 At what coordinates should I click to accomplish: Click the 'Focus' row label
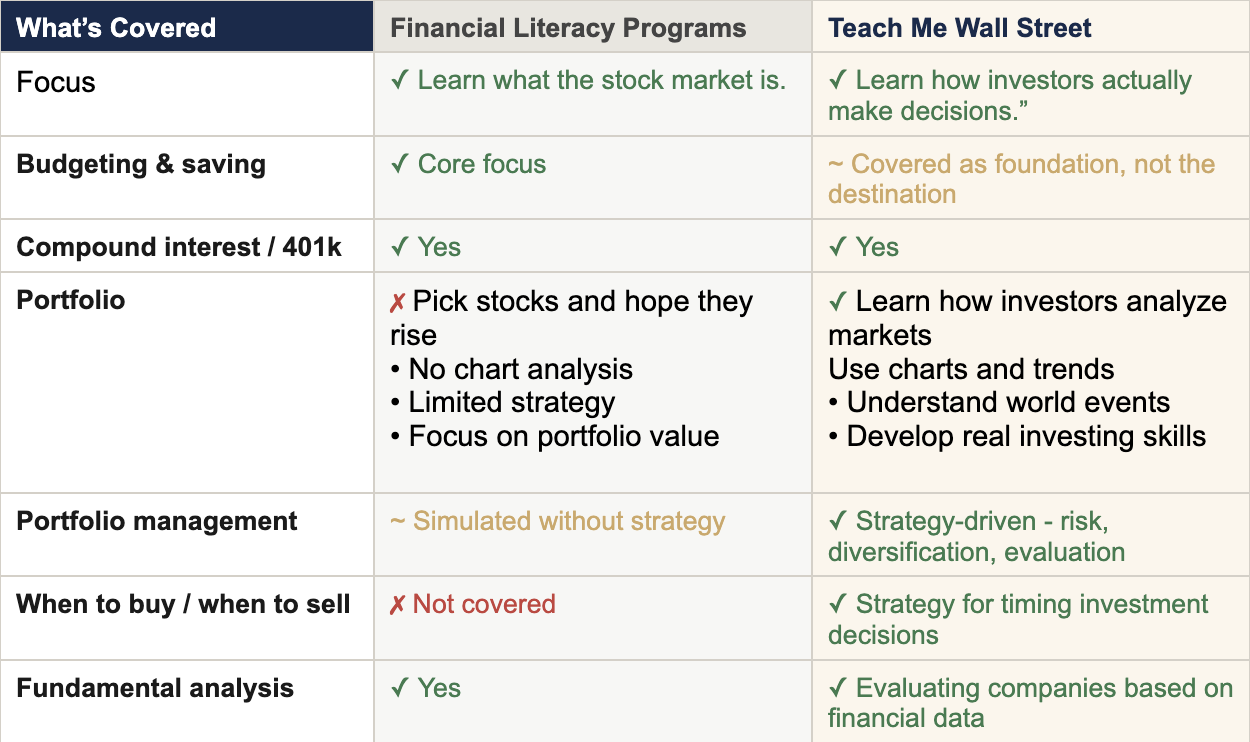(56, 82)
